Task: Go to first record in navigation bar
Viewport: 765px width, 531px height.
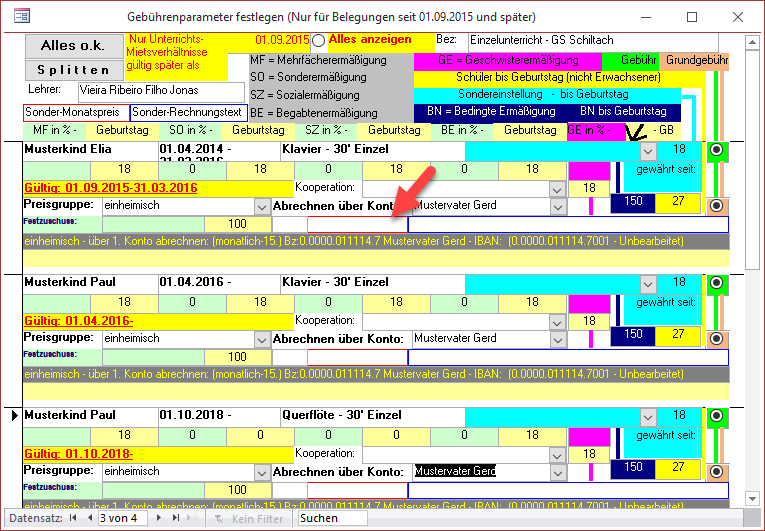Action: [72, 518]
